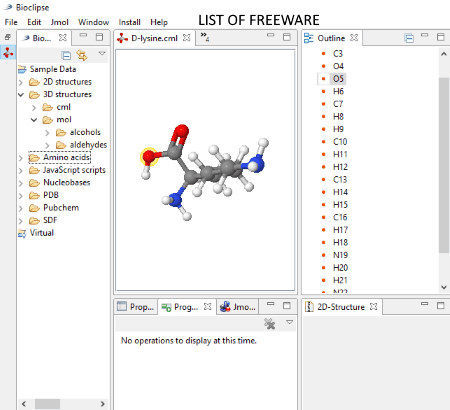Image resolution: width=450 pixels, height=410 pixels.
Task: Show hidden editors list chevron
Action: pyautogui.click(x=205, y=37)
